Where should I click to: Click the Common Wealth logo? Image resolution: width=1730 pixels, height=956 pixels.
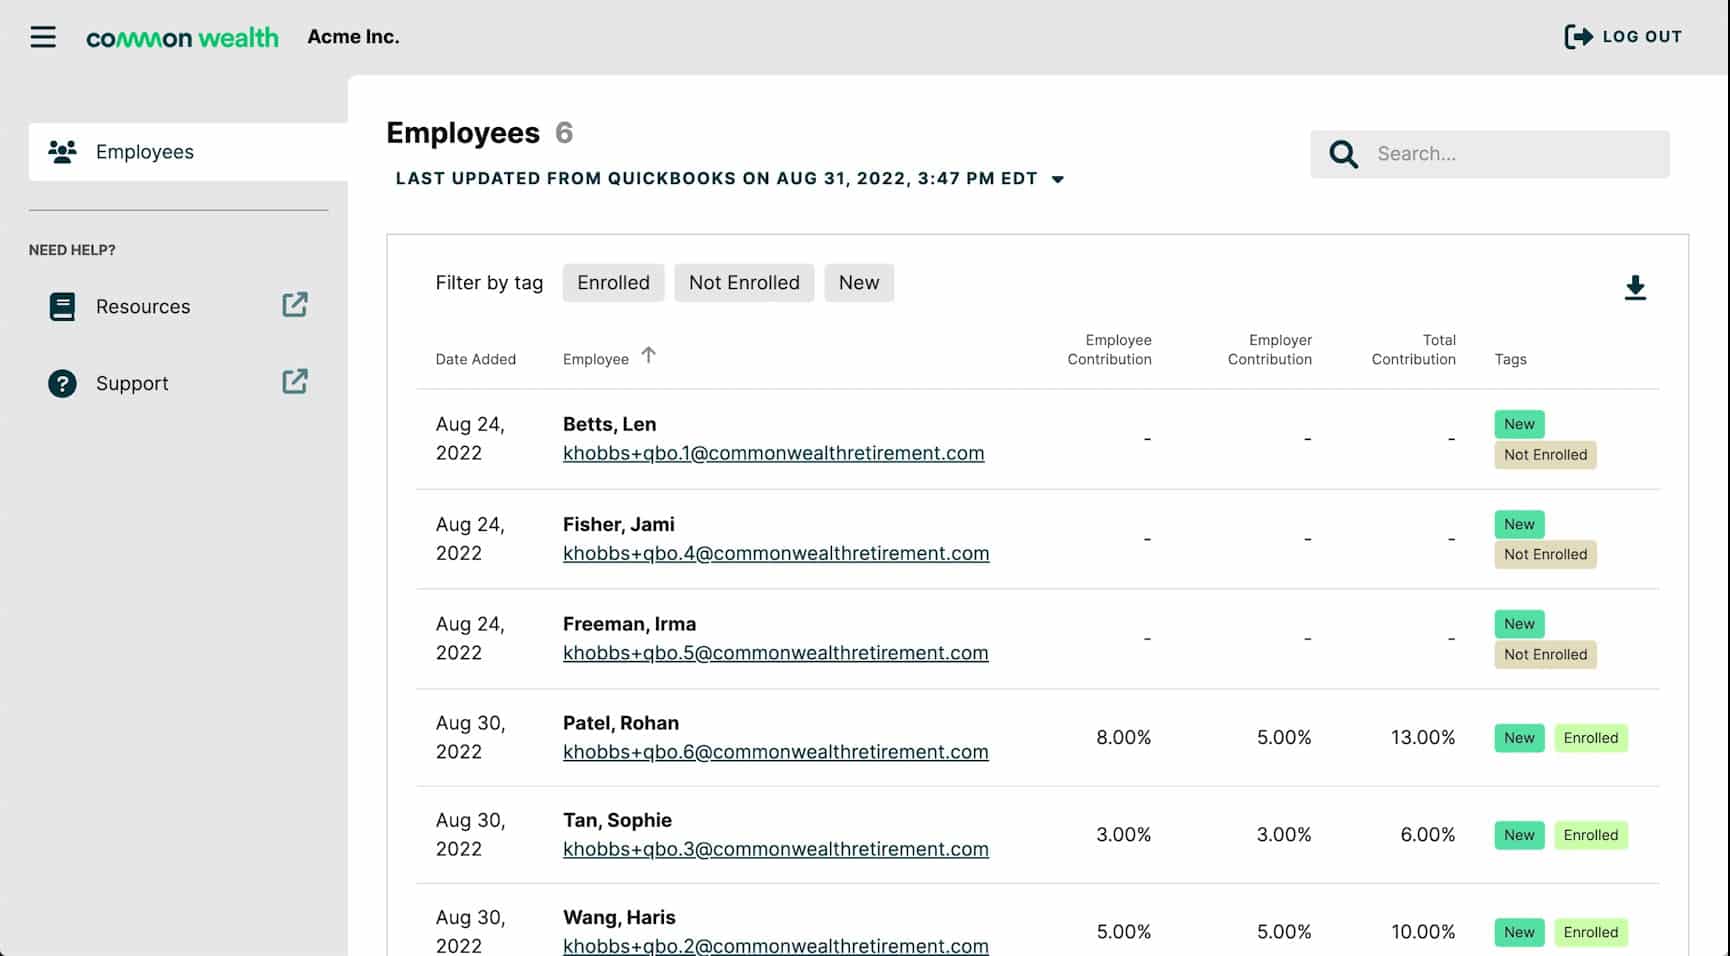(182, 38)
